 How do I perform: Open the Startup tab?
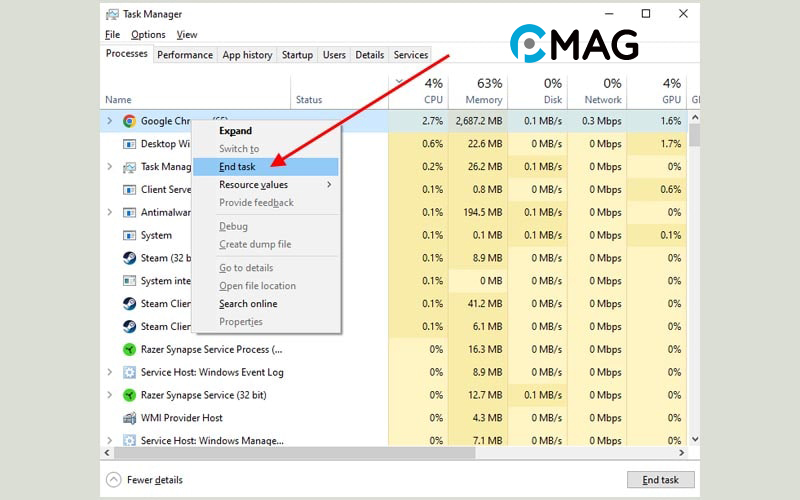[x=297, y=55]
